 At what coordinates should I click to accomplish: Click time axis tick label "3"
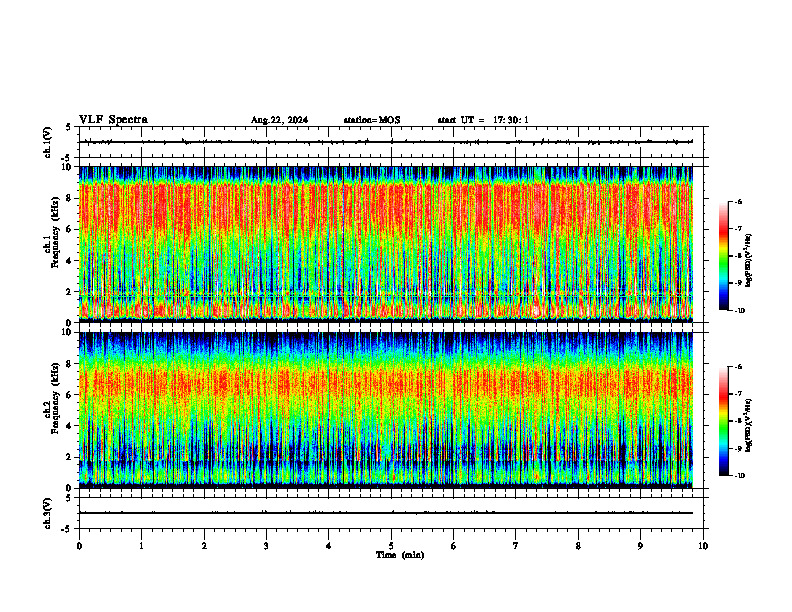point(266,546)
